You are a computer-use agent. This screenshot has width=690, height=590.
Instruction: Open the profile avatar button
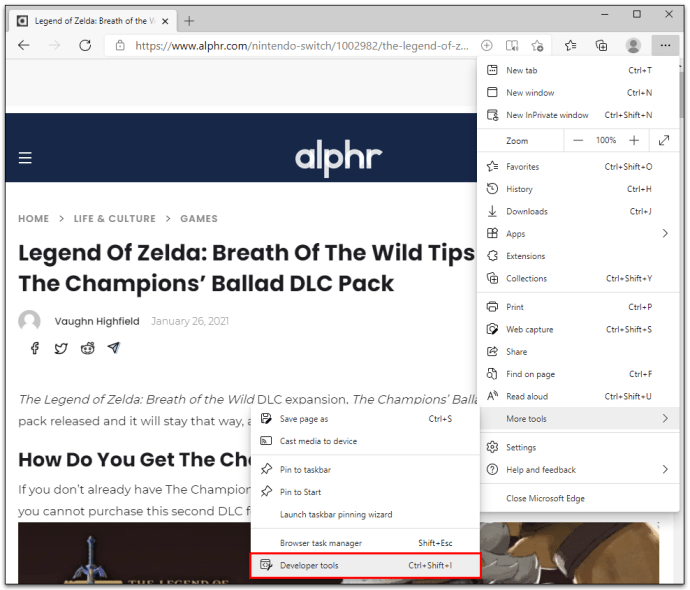pos(633,45)
